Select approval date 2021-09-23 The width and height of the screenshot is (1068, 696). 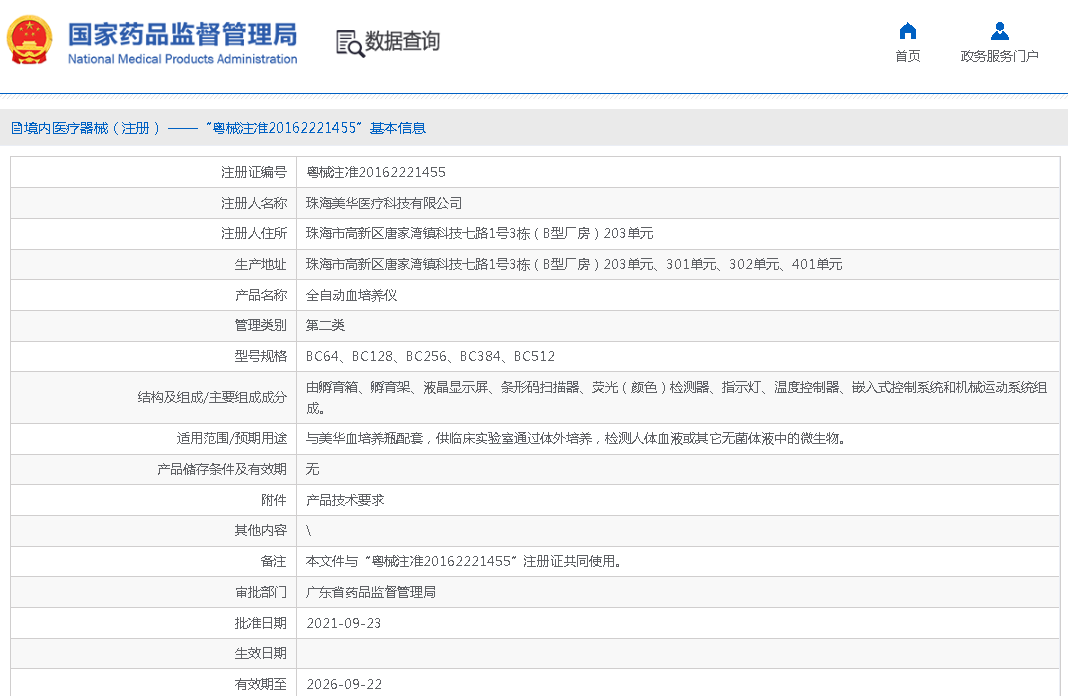pos(343,623)
